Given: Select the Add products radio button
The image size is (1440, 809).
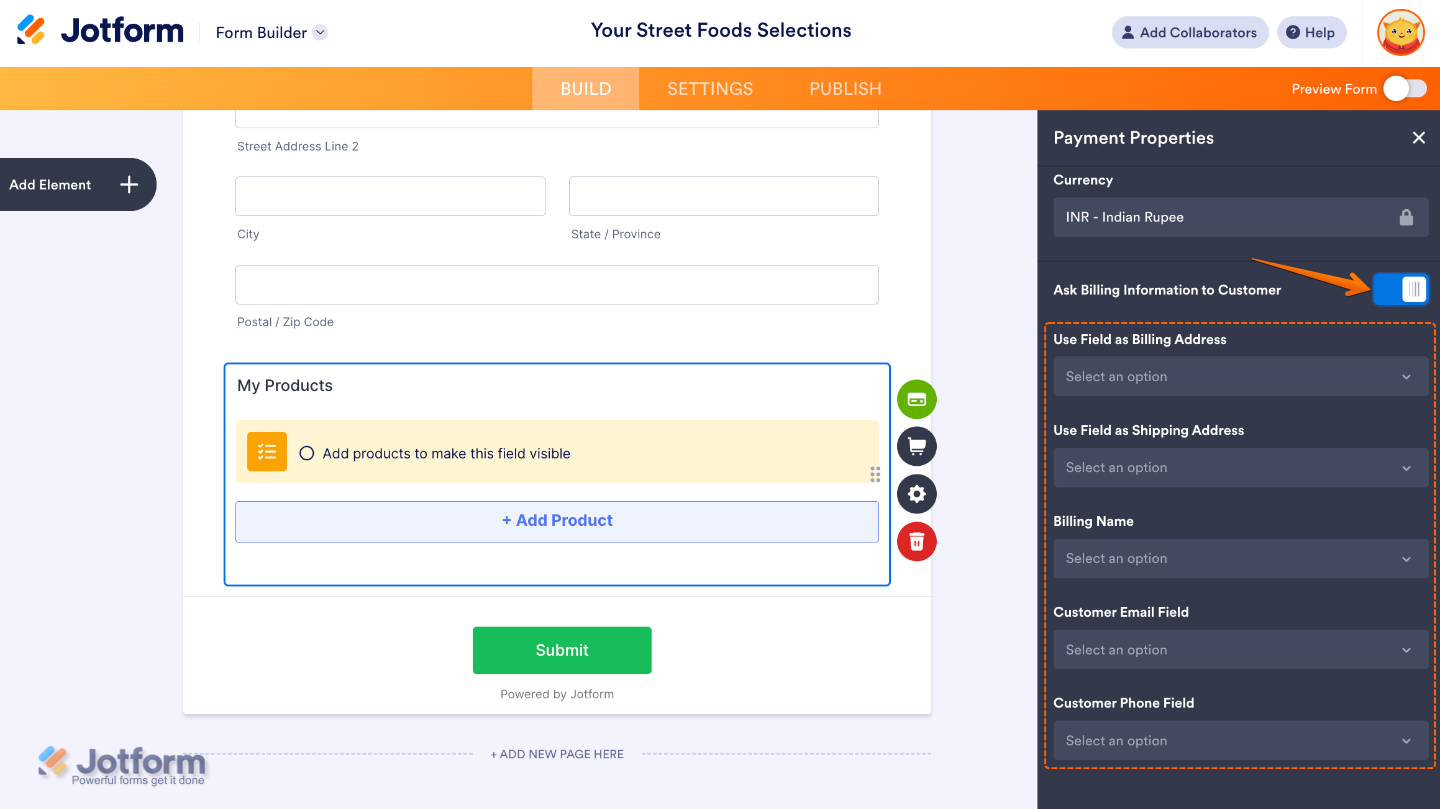Looking at the screenshot, I should click(x=306, y=452).
